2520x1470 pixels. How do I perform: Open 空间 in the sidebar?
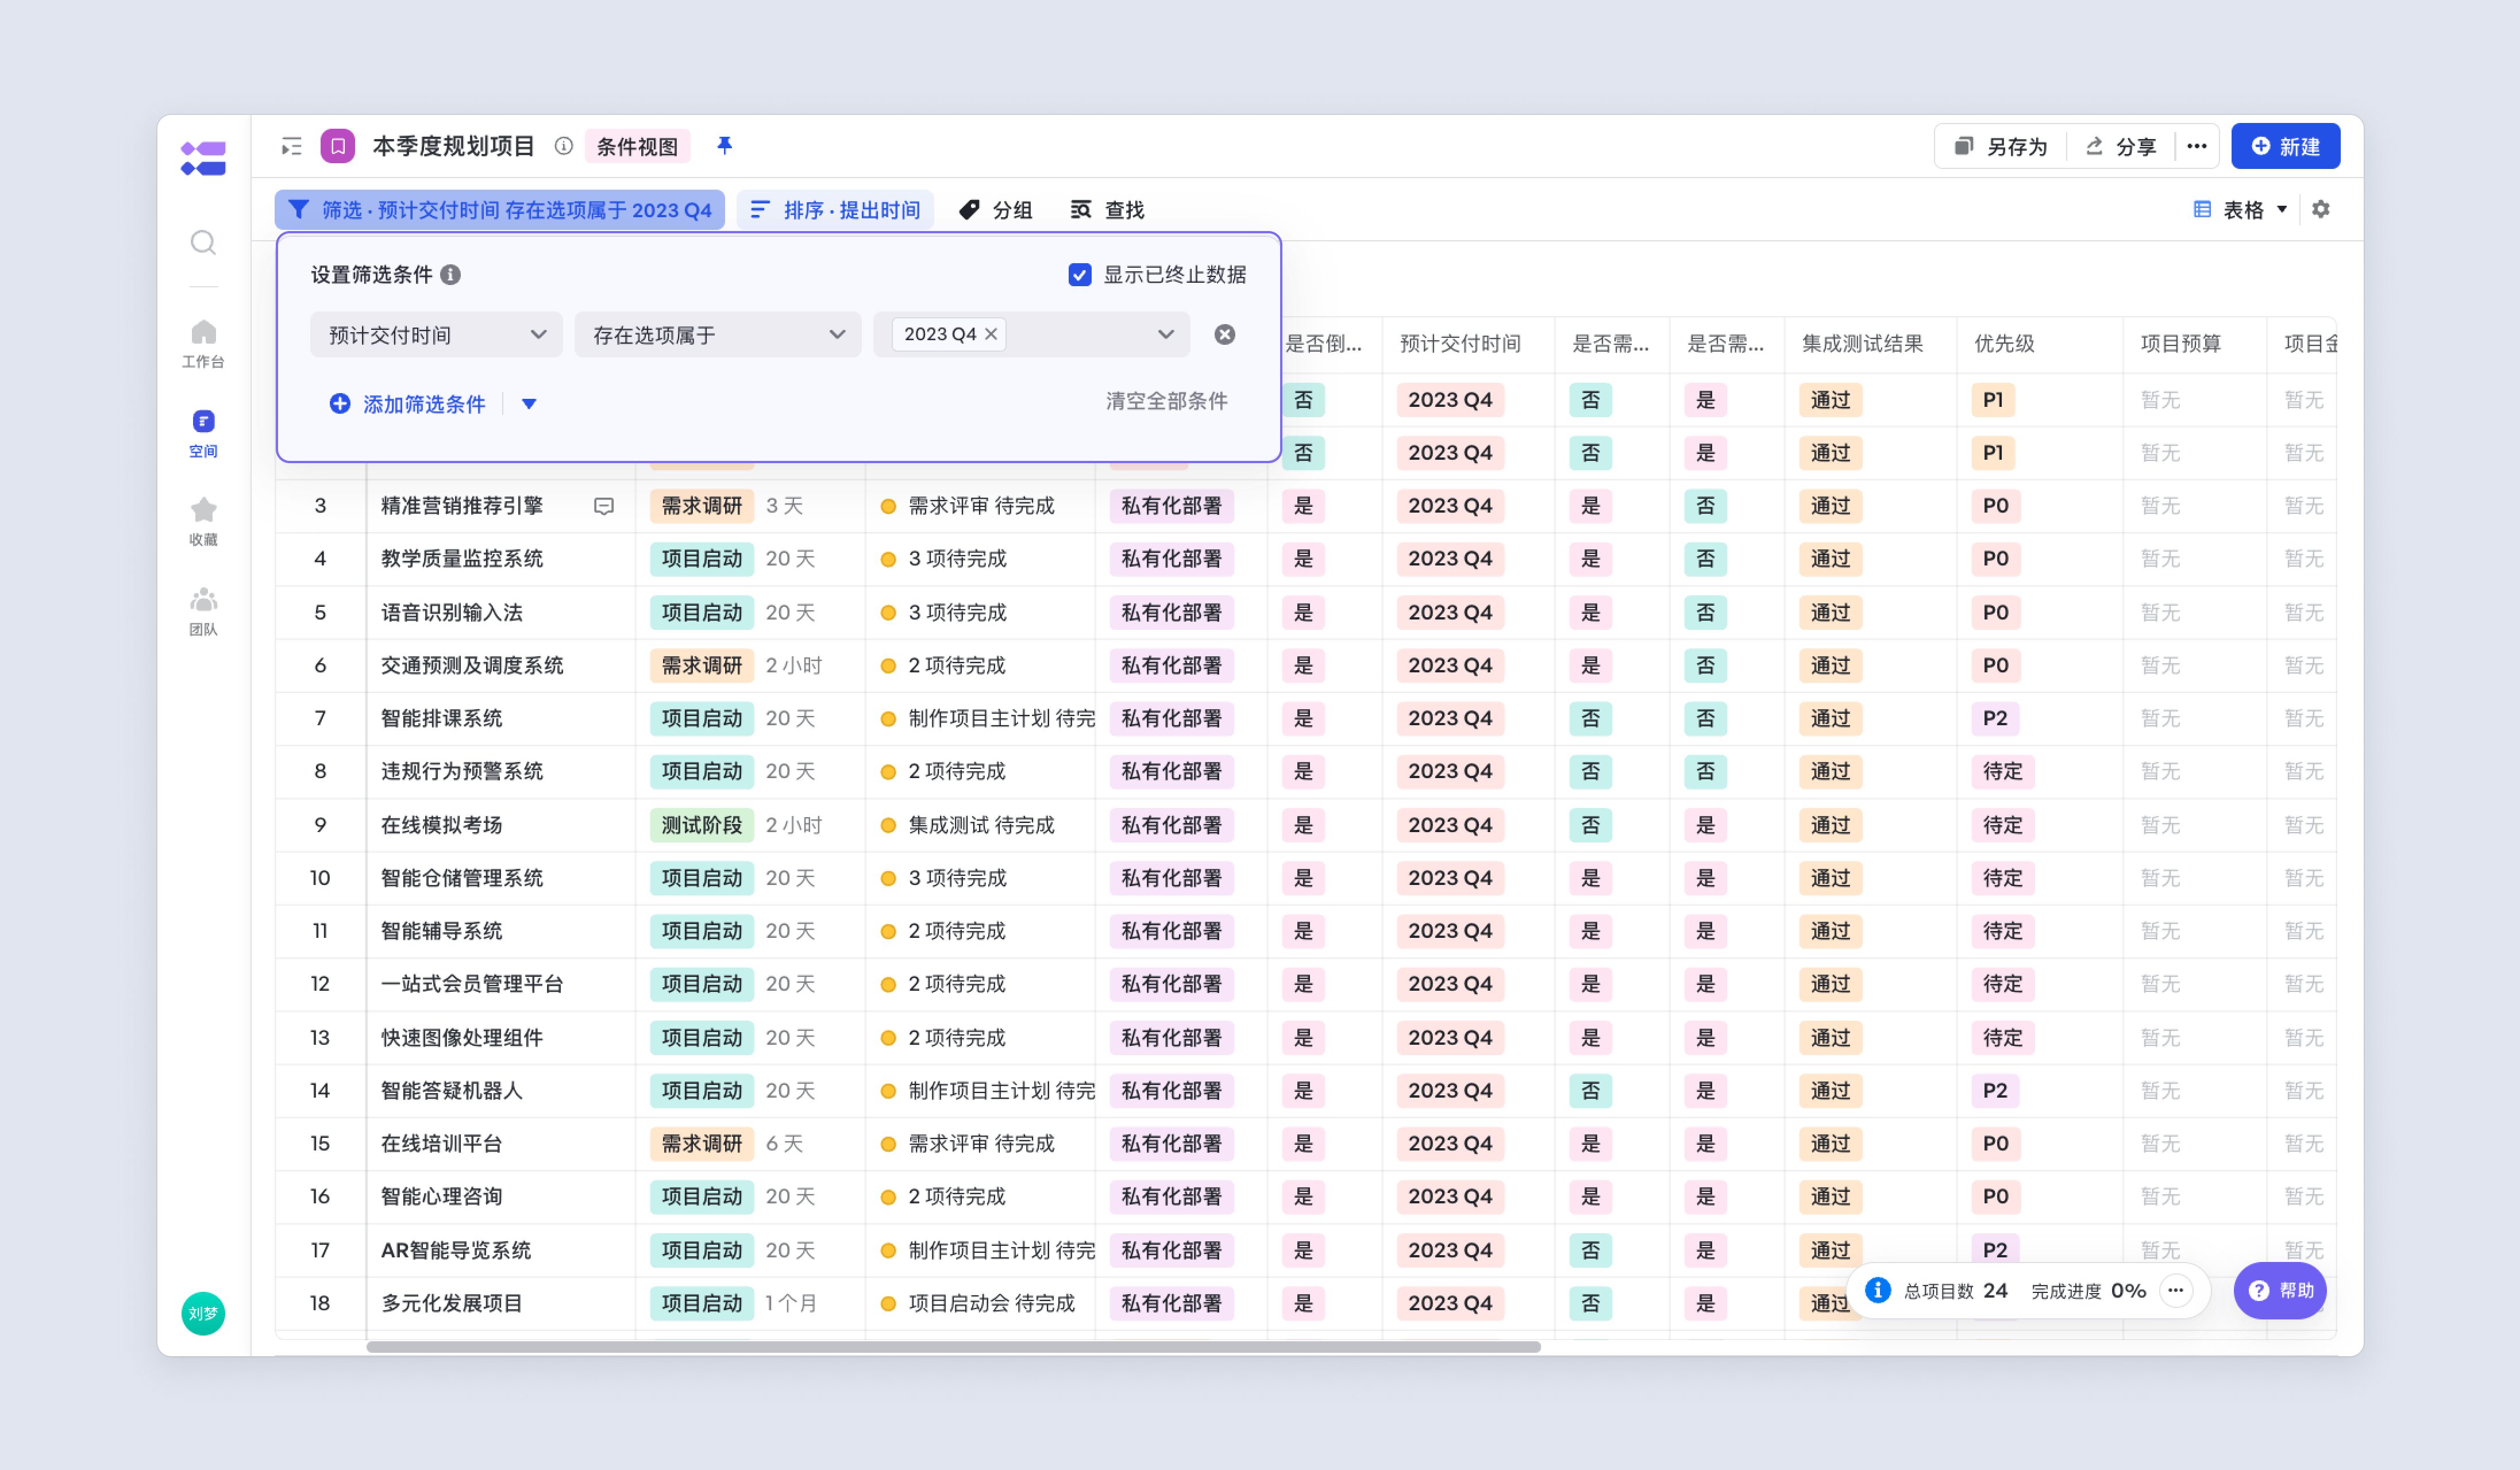point(203,433)
